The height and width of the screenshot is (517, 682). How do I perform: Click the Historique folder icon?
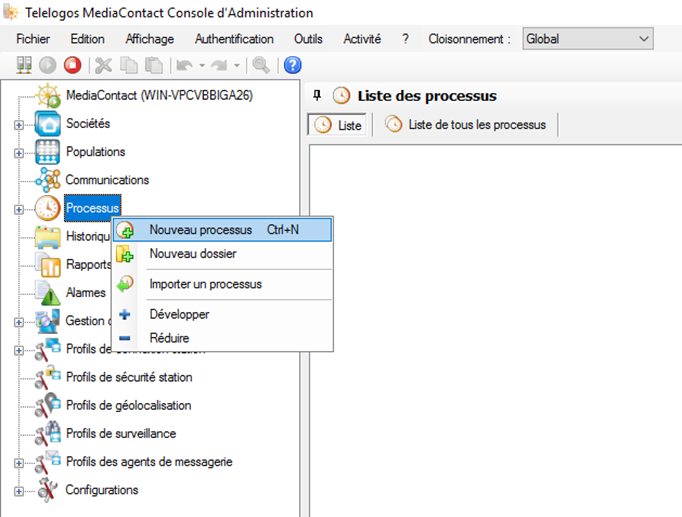[x=48, y=237]
